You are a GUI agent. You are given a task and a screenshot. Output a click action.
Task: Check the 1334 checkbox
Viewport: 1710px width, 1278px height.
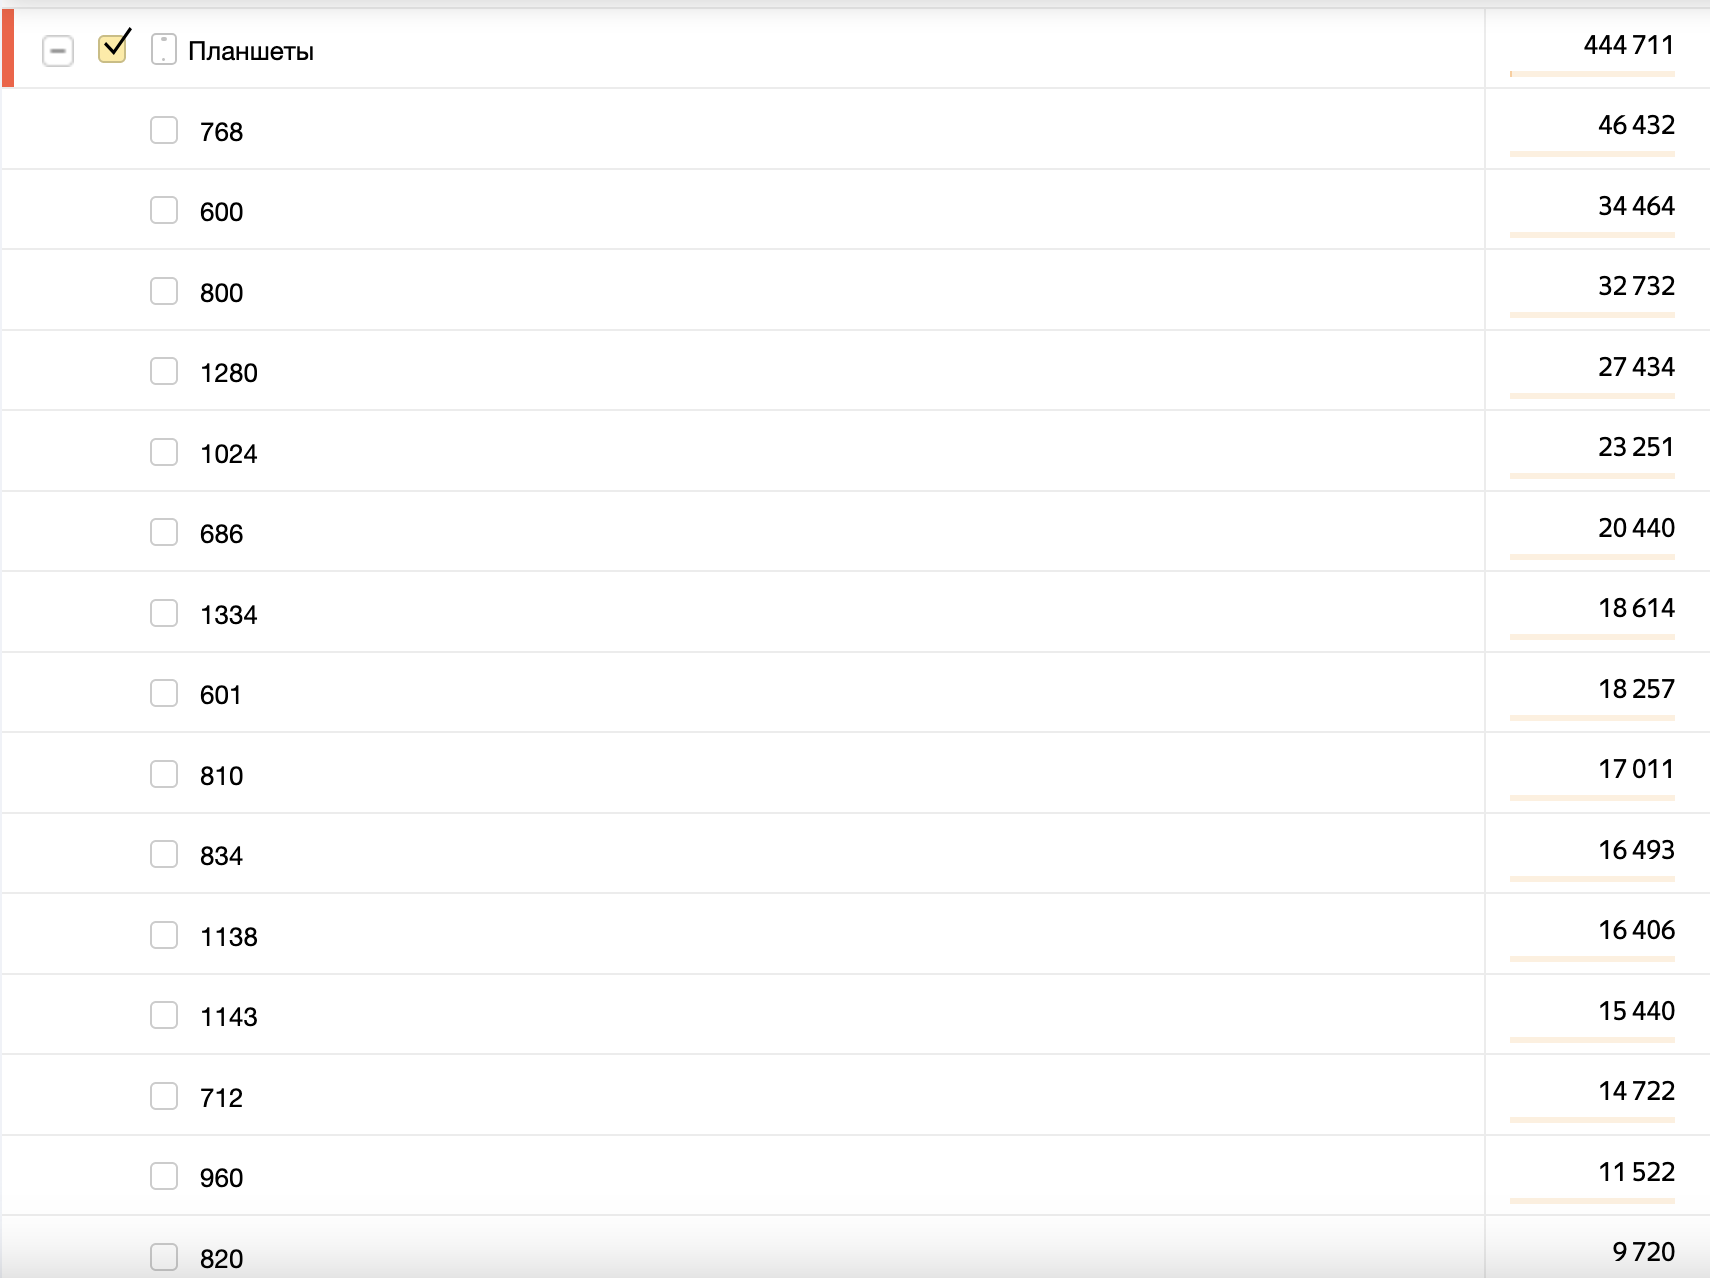click(x=164, y=613)
